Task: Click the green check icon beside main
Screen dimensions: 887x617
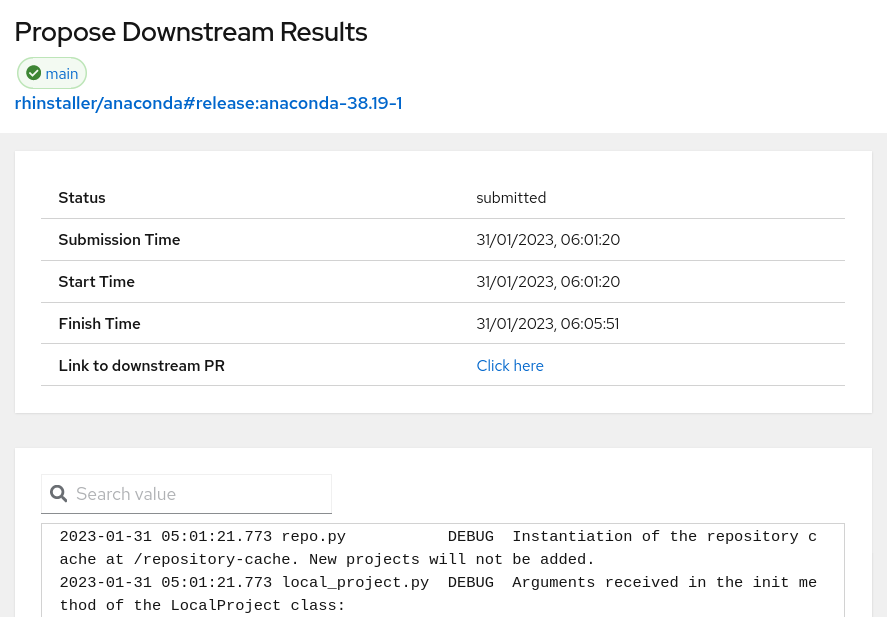Action: [x=34, y=73]
